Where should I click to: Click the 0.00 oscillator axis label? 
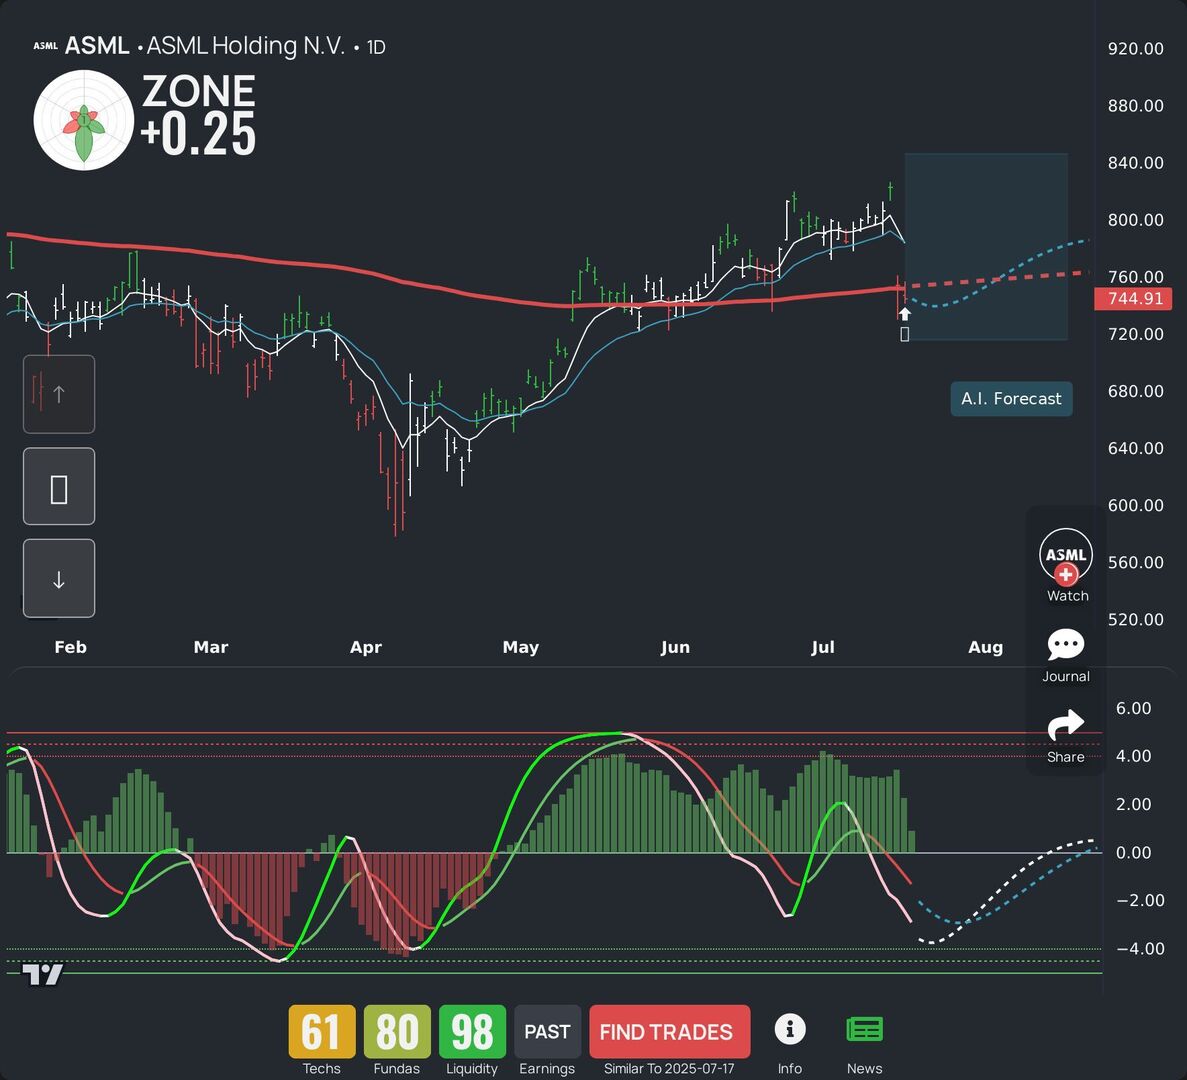pyautogui.click(x=1133, y=853)
